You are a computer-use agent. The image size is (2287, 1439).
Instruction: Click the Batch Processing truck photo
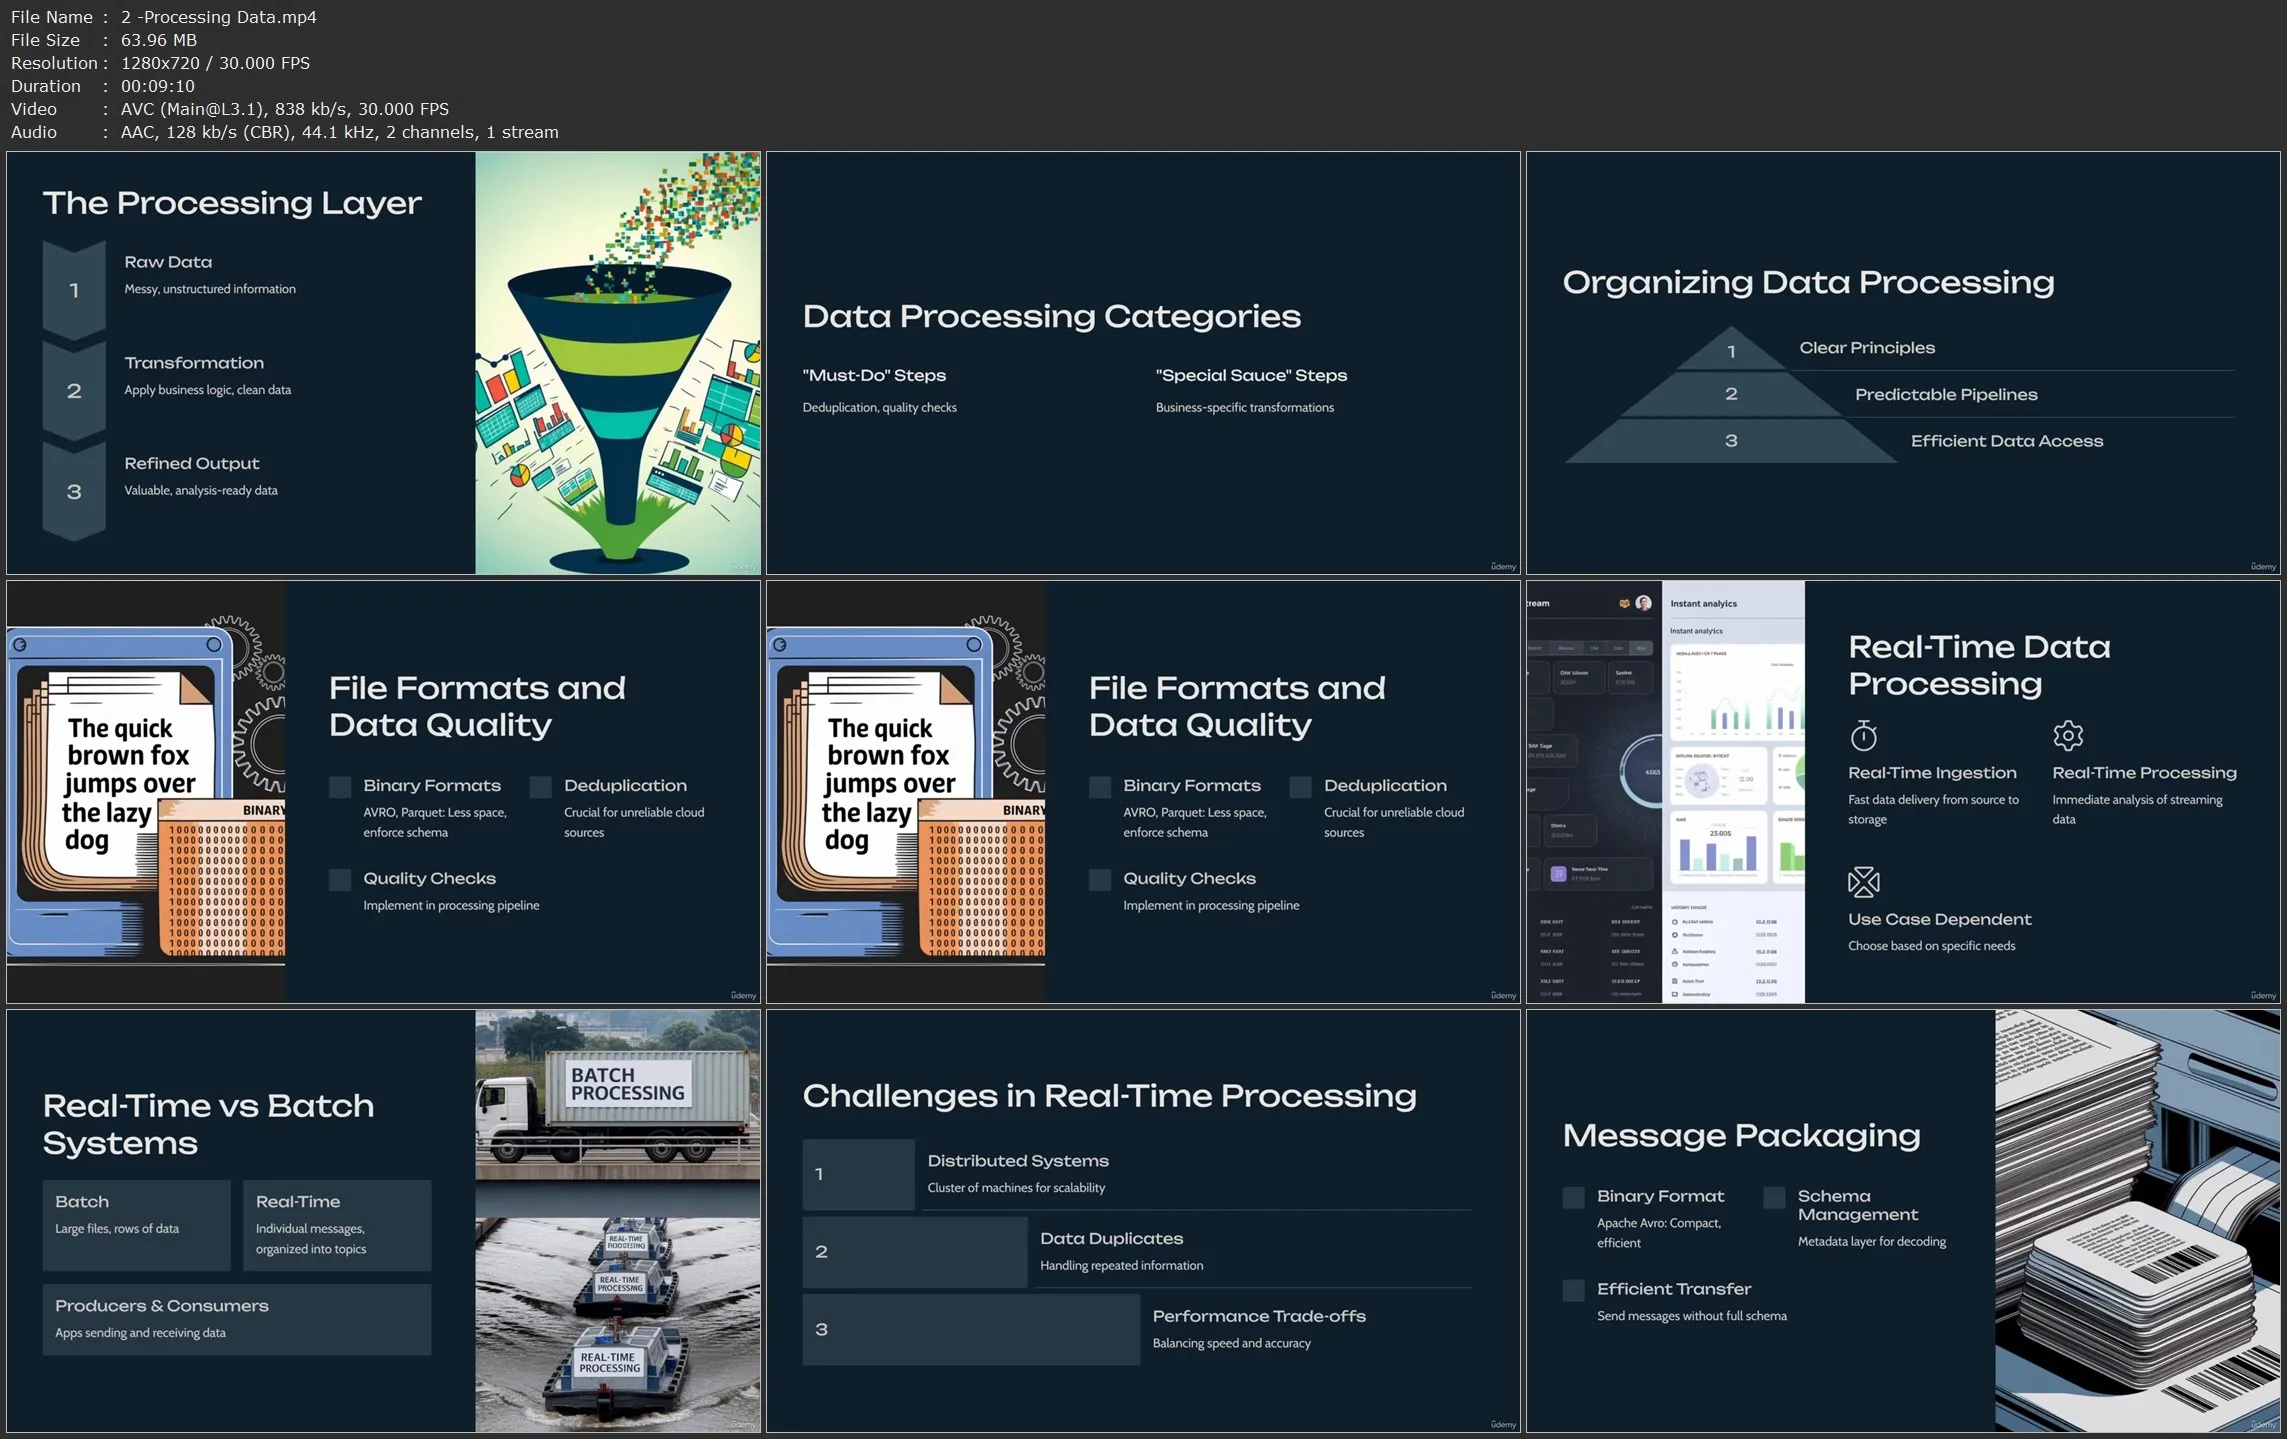(617, 1095)
